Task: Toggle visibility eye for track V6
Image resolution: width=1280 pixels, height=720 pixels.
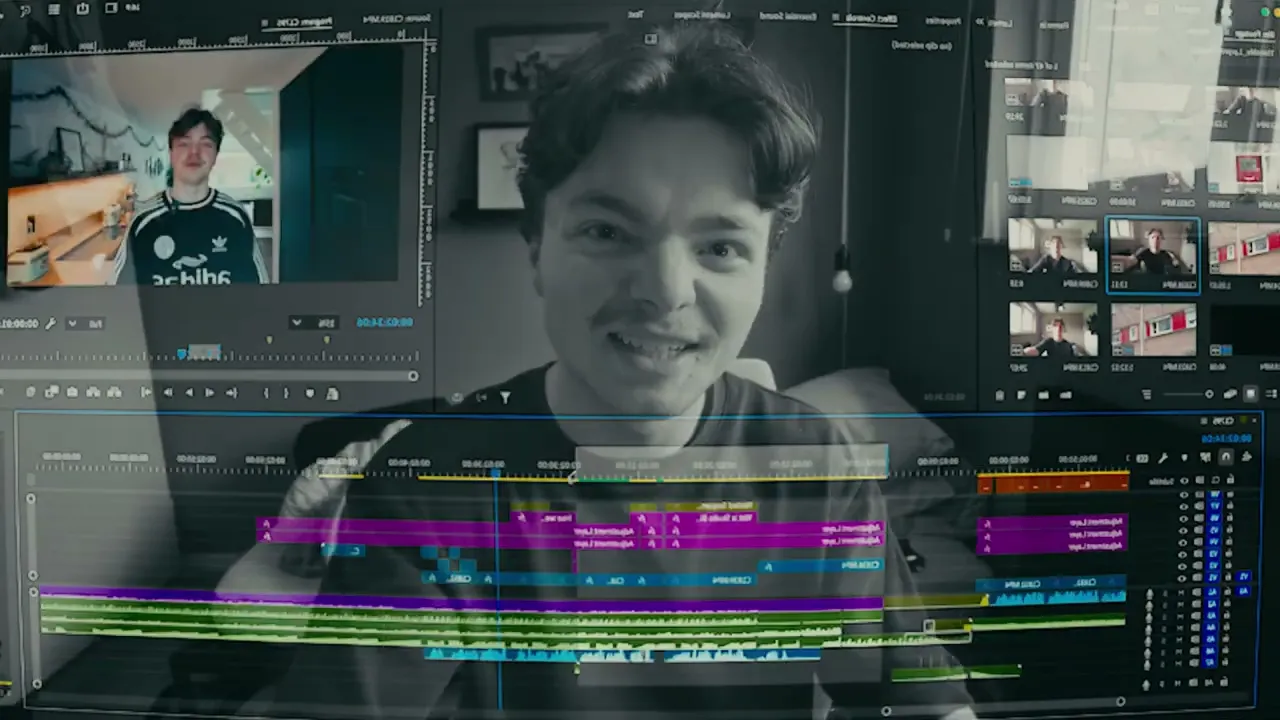Action: (x=1185, y=518)
